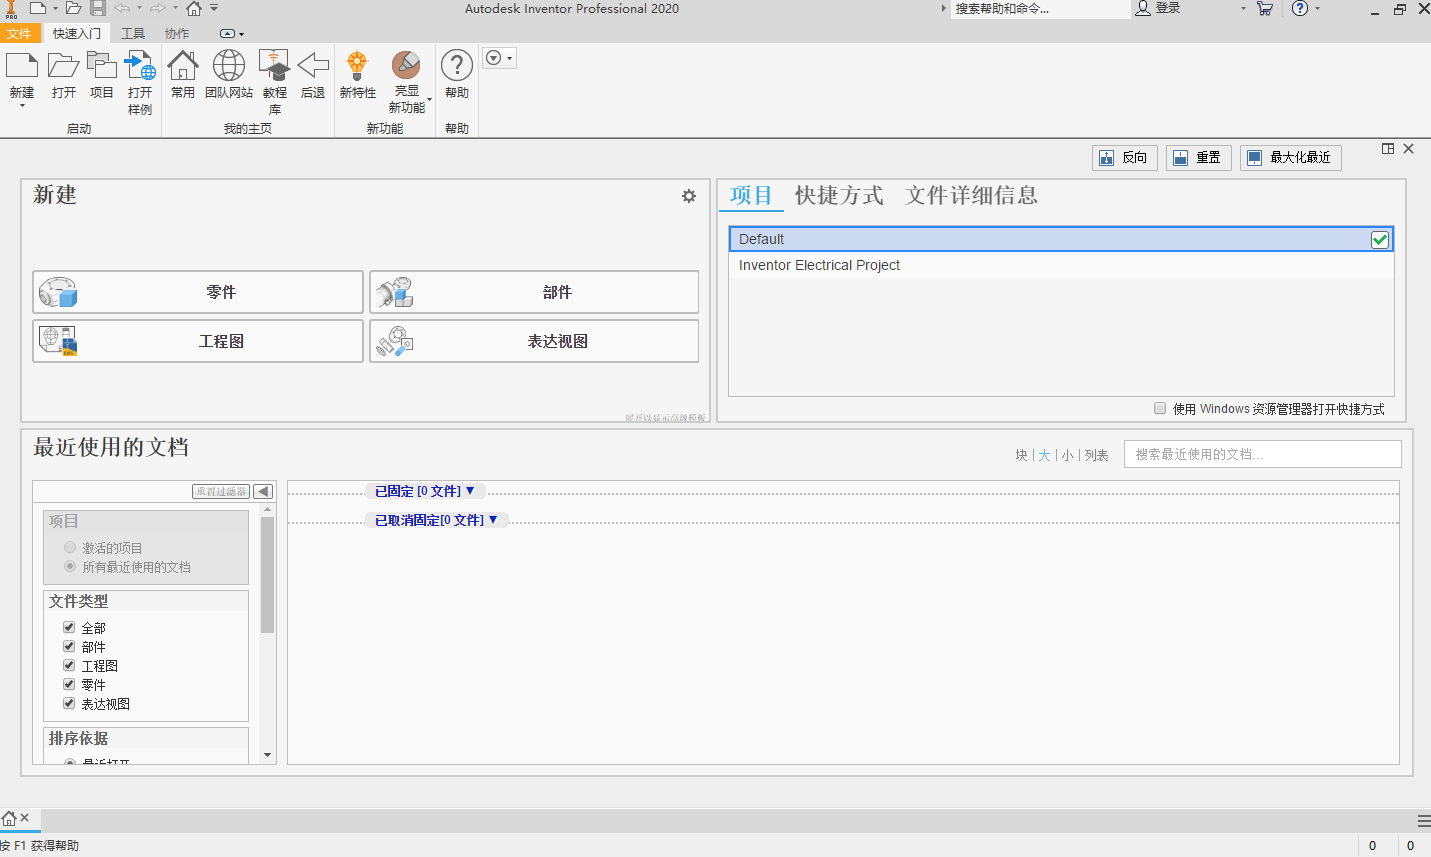The image size is (1431, 857).
Task: Enable 使用 Windows 资源管理器打开快捷方式 checkbox
Action: (x=1159, y=408)
